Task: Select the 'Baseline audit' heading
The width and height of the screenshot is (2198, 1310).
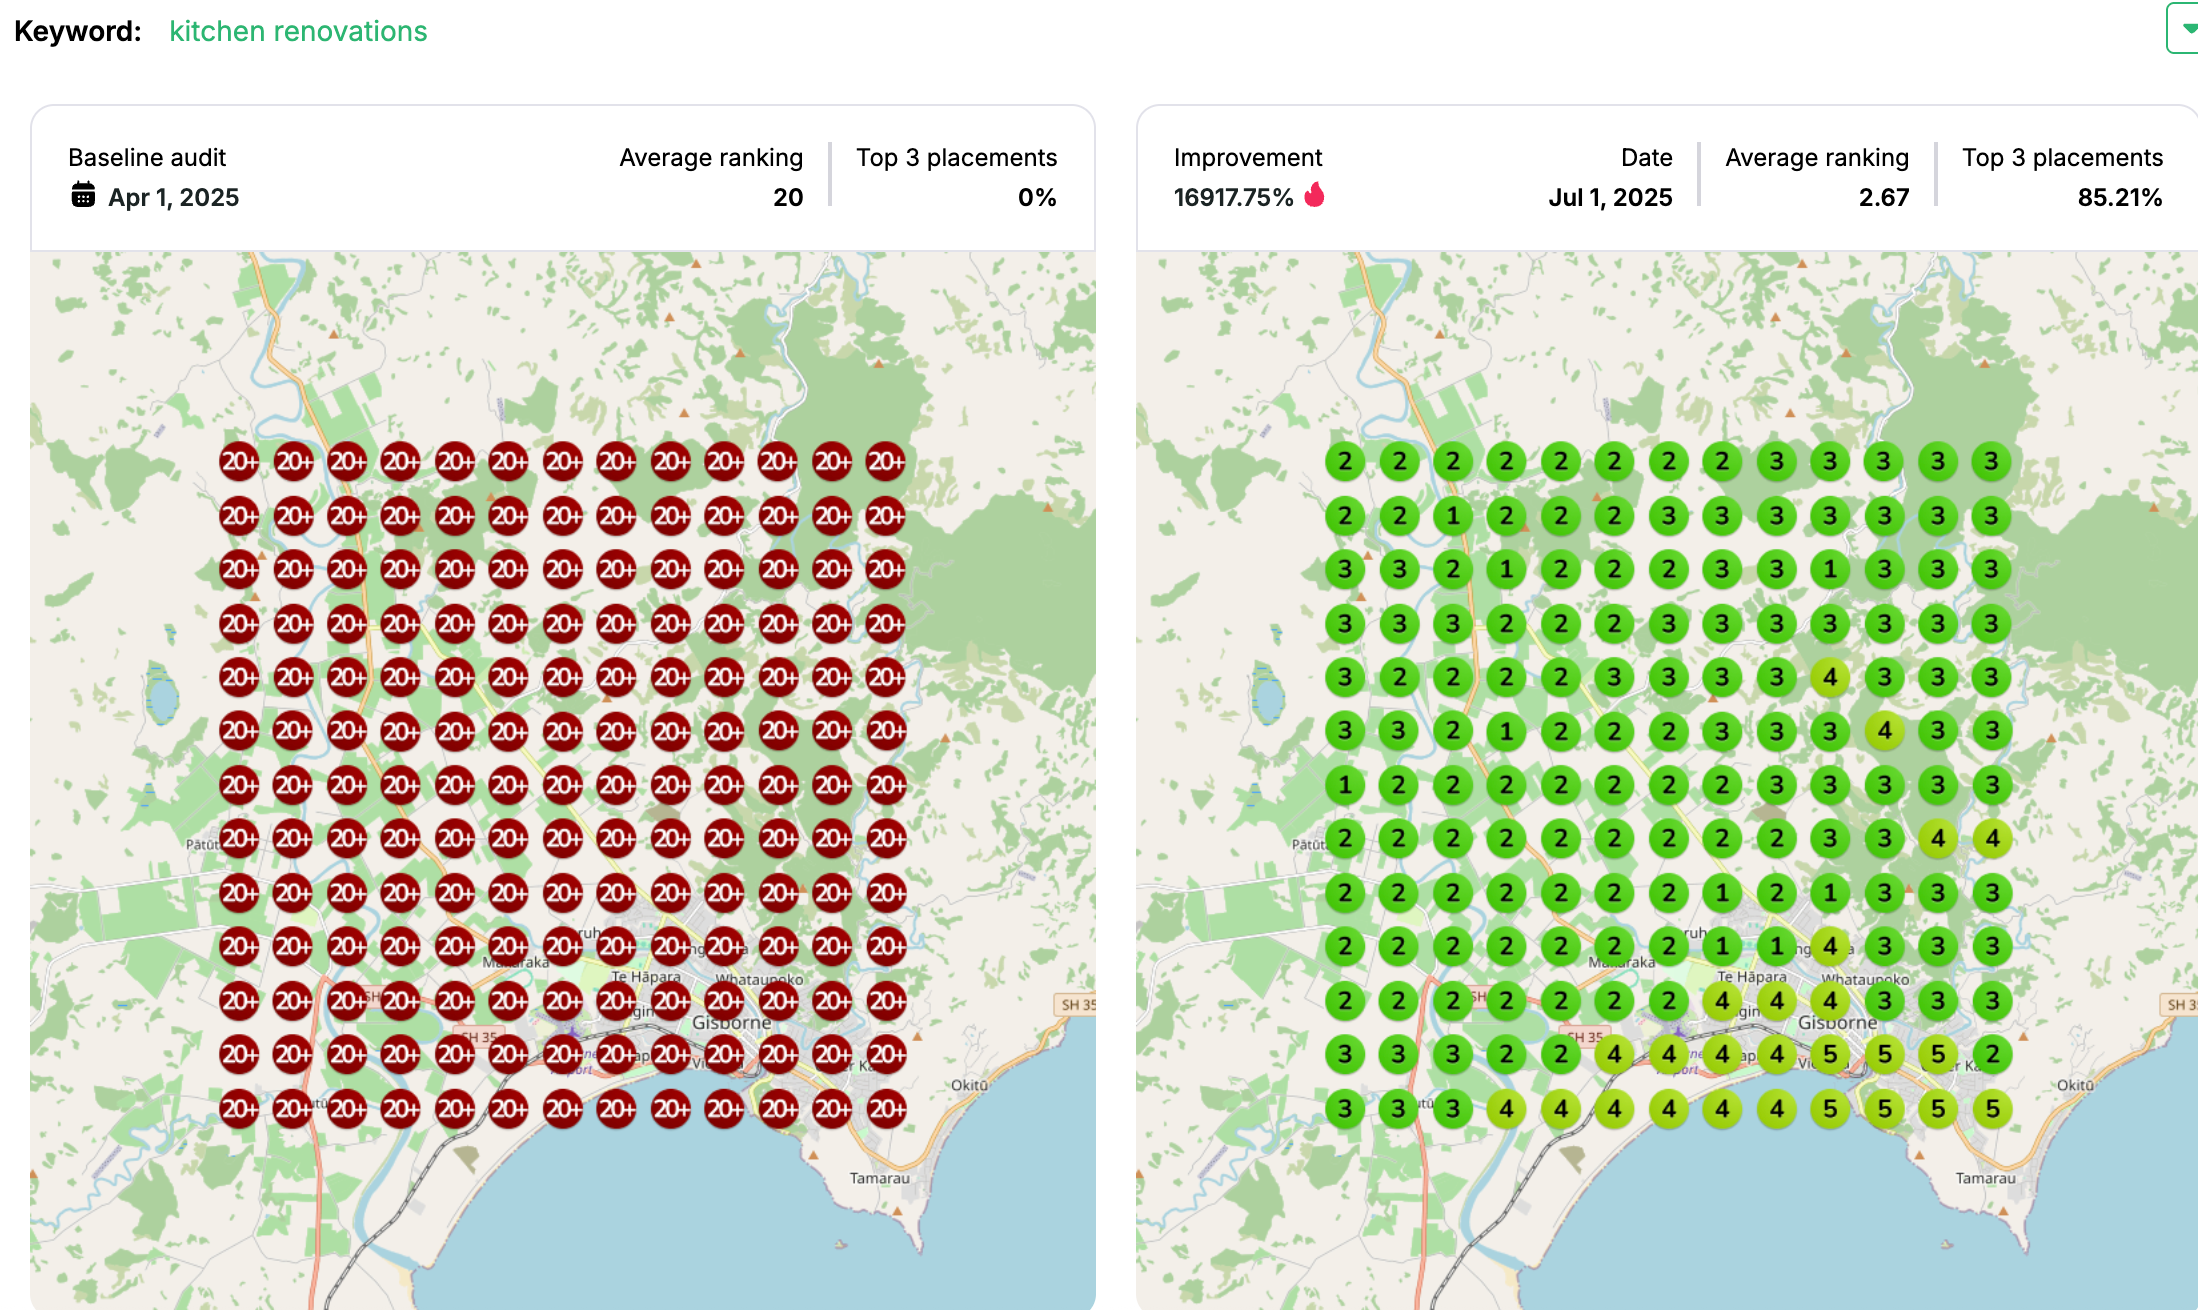Action: (x=147, y=157)
